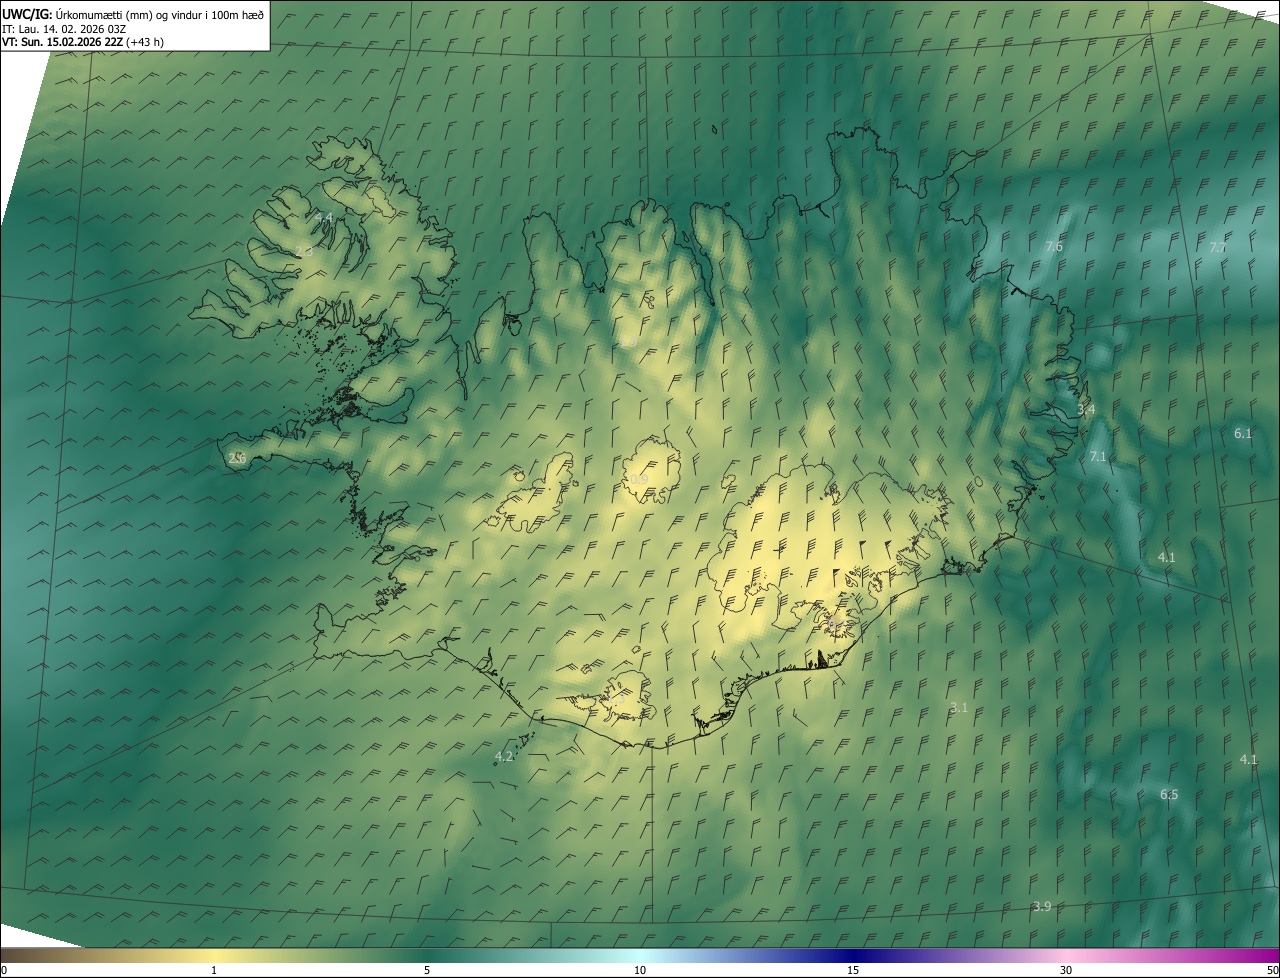Click the color scale tick label 30
Image resolution: width=1280 pixels, height=978 pixels.
pos(1066,971)
